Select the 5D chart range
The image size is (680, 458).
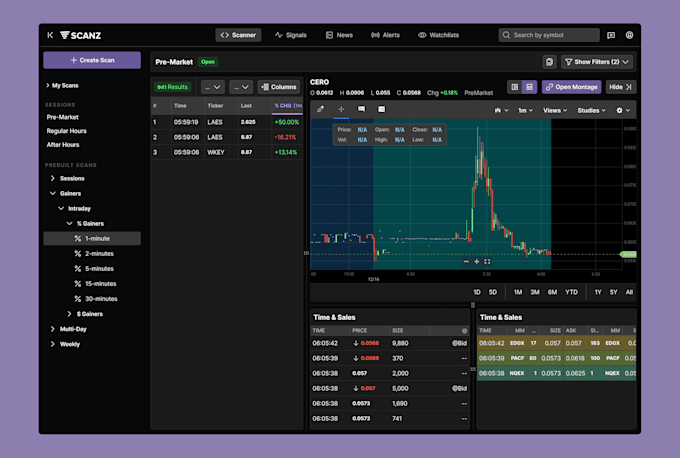click(493, 292)
